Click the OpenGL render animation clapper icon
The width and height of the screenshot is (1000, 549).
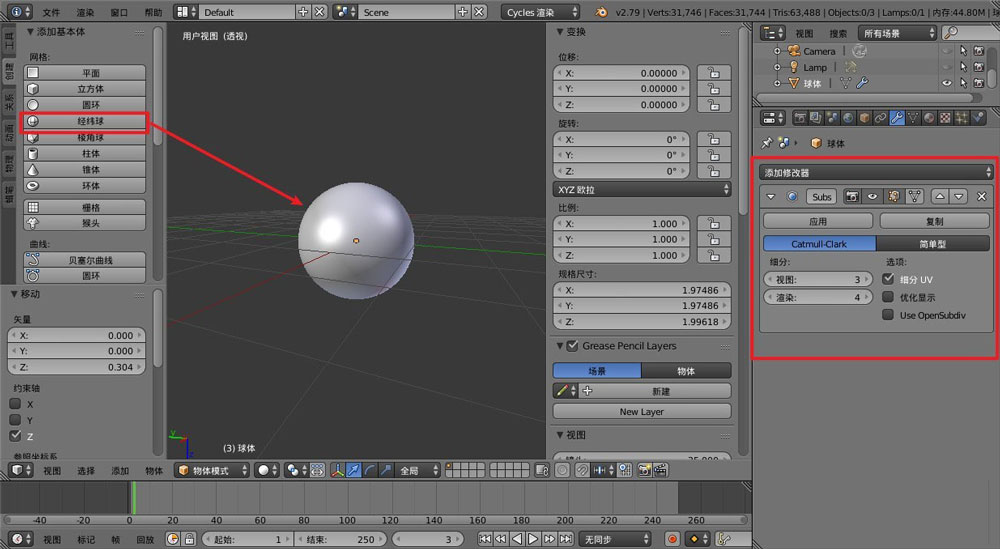point(660,471)
